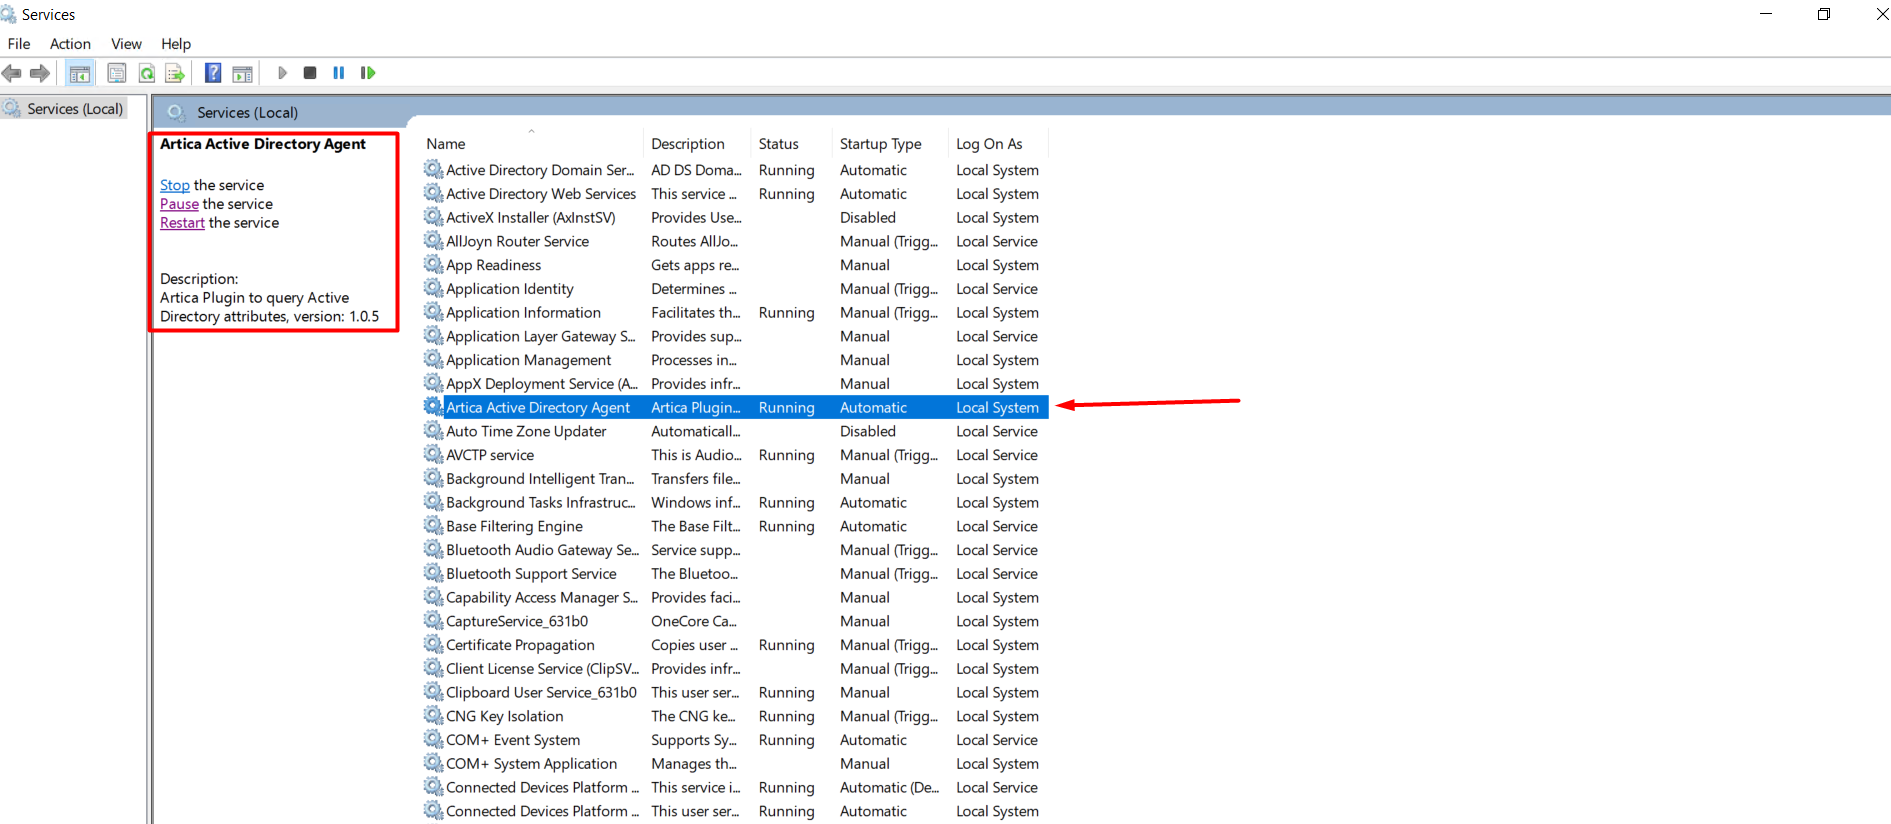Open the blue Help icon in toolbar
This screenshot has width=1891, height=824.
213,73
